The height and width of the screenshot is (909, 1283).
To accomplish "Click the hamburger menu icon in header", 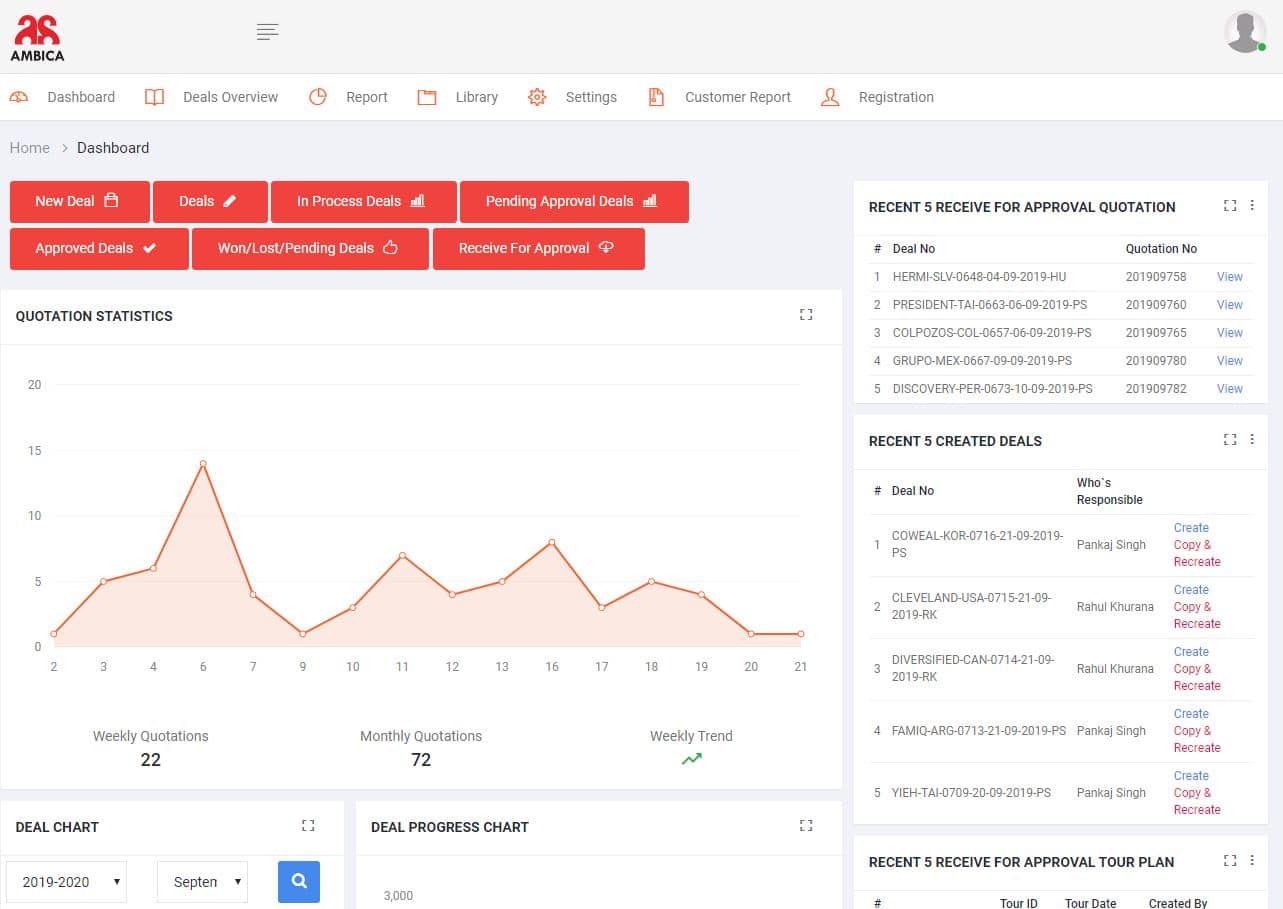I will coord(267,32).
